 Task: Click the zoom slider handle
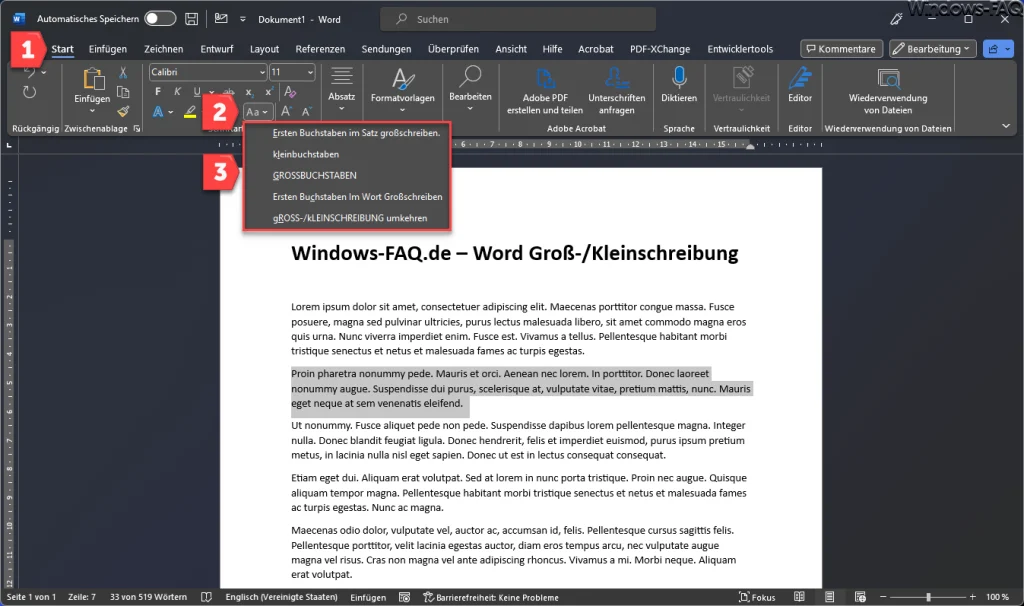tap(928, 597)
